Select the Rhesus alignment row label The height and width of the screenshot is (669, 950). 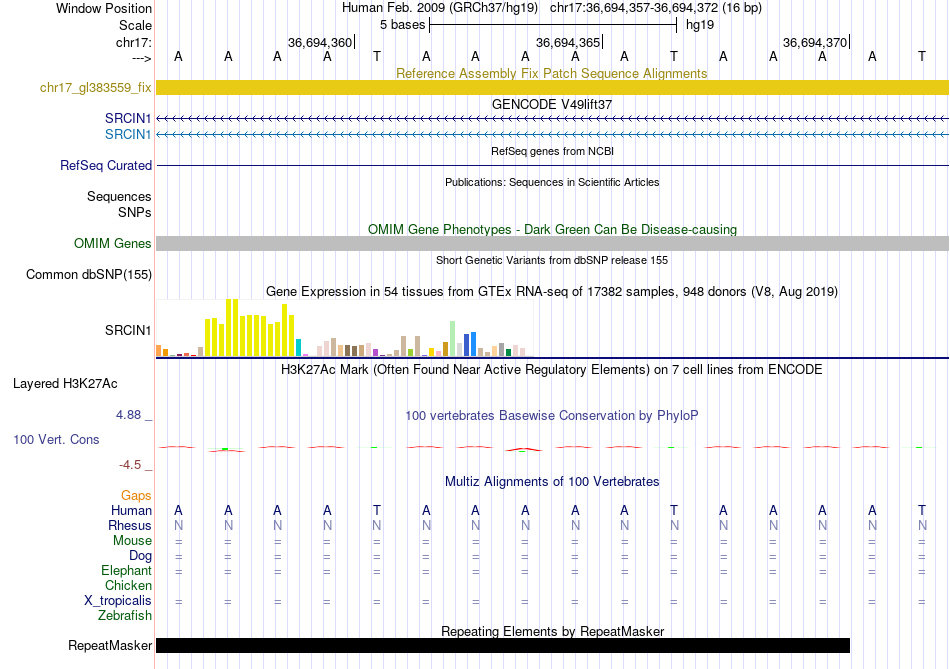(130, 525)
